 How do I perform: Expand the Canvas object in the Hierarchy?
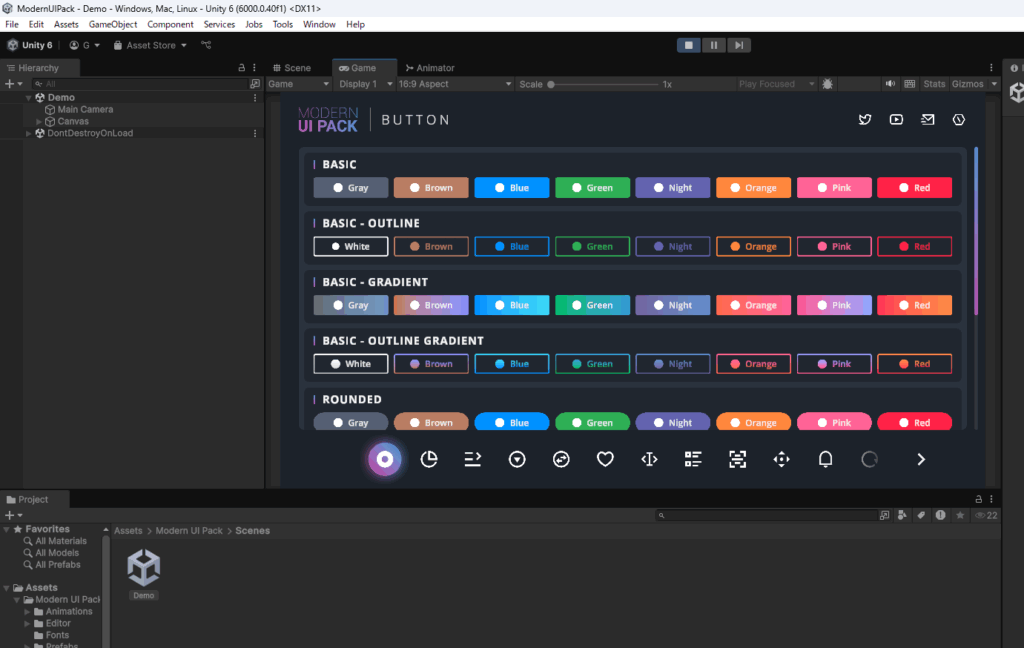pos(39,122)
